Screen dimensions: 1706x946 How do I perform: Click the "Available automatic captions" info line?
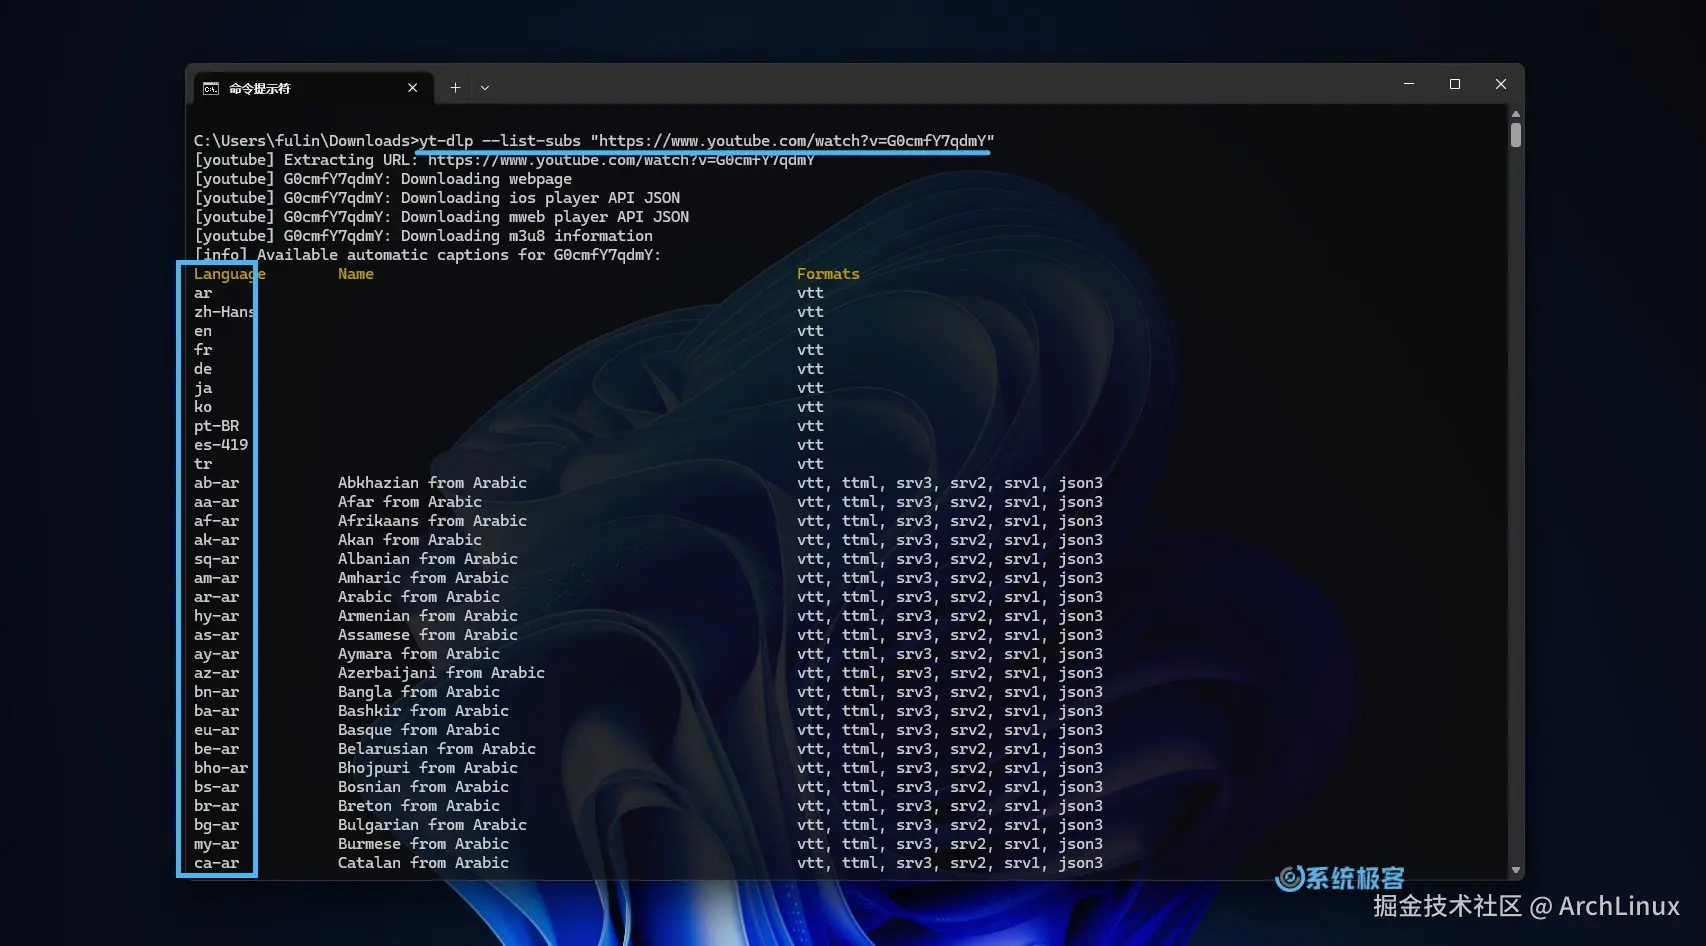[428, 255]
